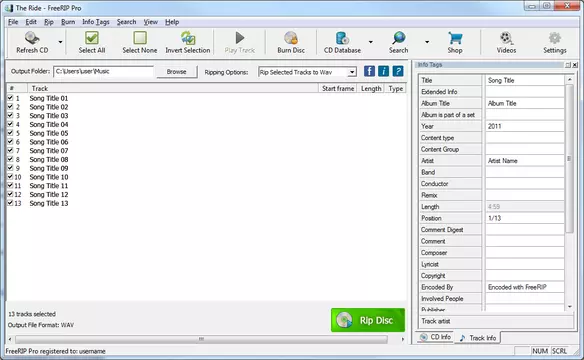Click the blue question mark help icon
Screen dimensions: 584x360
coord(398,71)
